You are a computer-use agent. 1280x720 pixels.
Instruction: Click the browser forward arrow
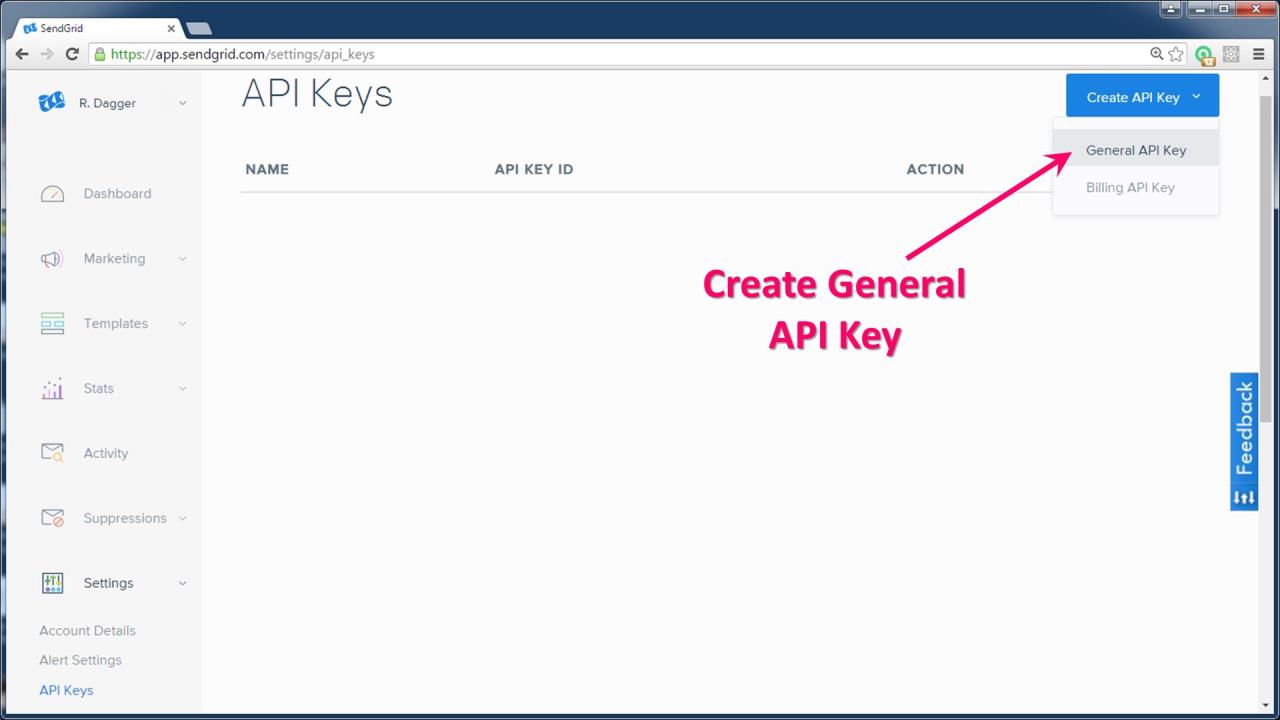coord(46,54)
